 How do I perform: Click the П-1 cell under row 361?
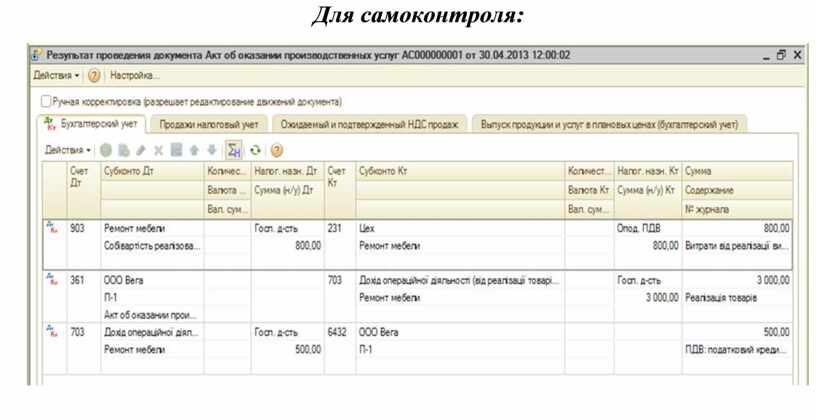tap(152, 298)
